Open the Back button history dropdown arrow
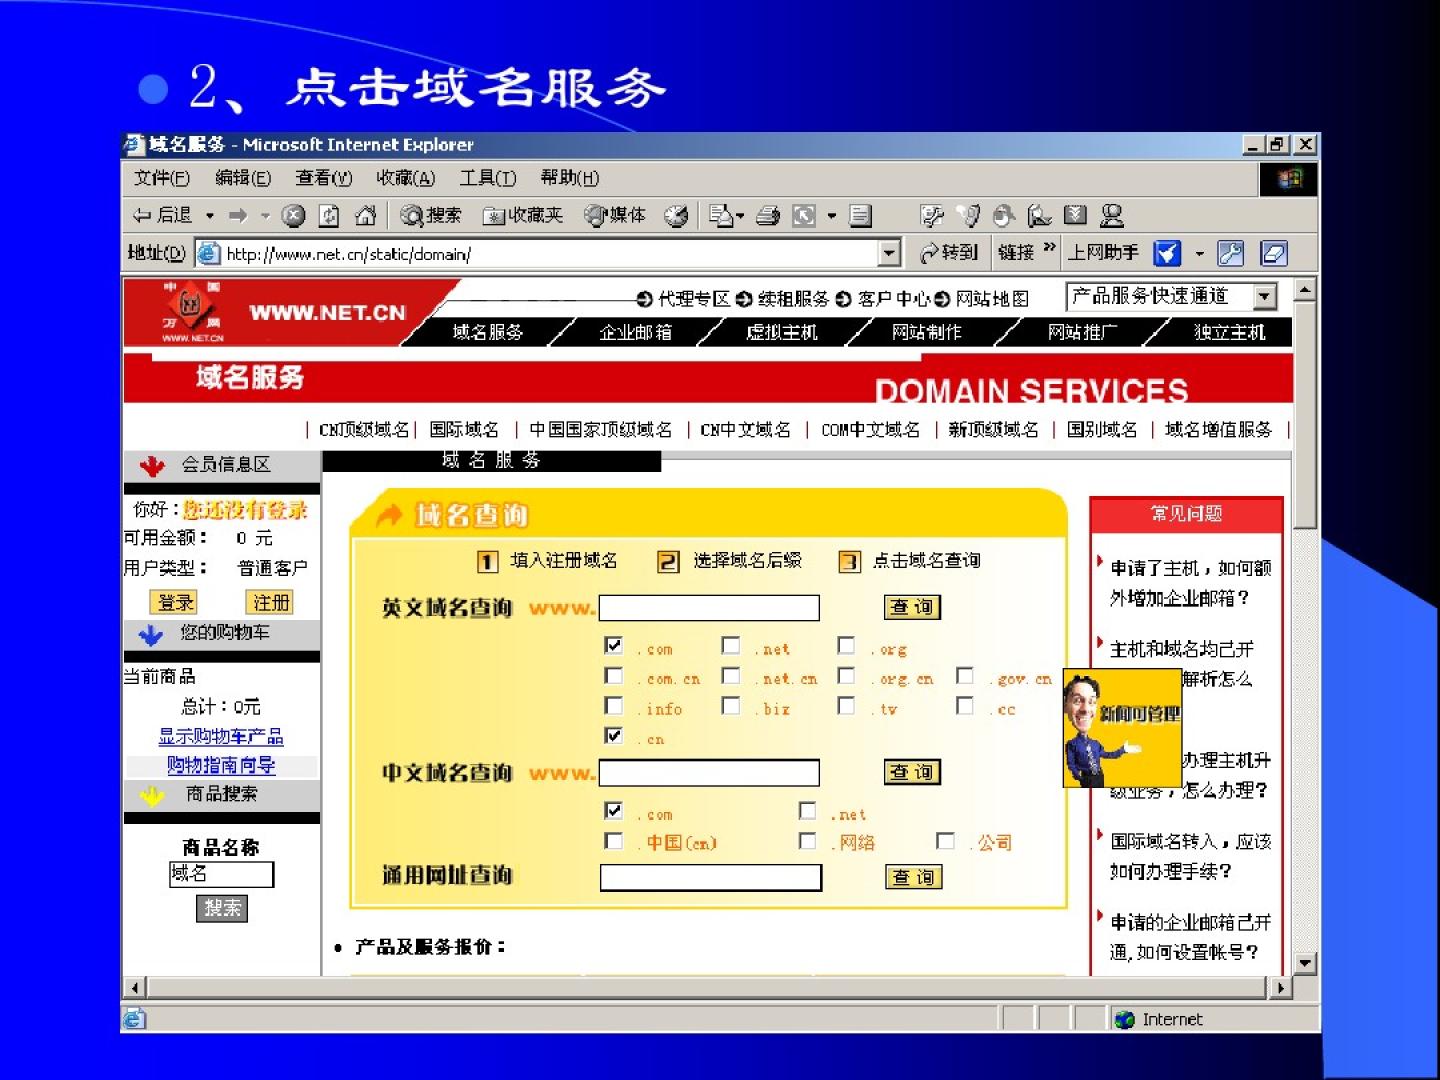This screenshot has height=1080, width=1440. [210, 215]
